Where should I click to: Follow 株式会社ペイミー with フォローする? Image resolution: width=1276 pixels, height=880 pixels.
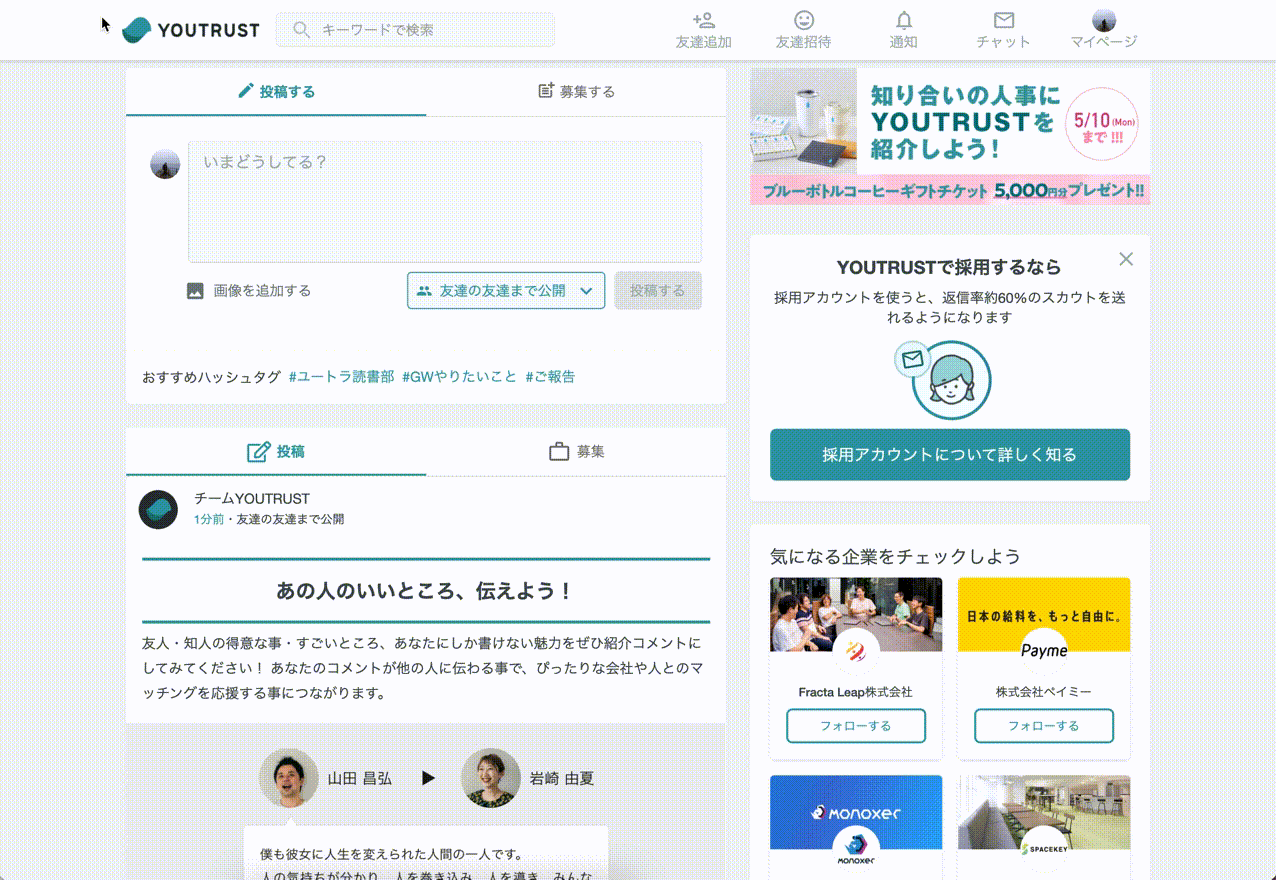(x=1044, y=726)
